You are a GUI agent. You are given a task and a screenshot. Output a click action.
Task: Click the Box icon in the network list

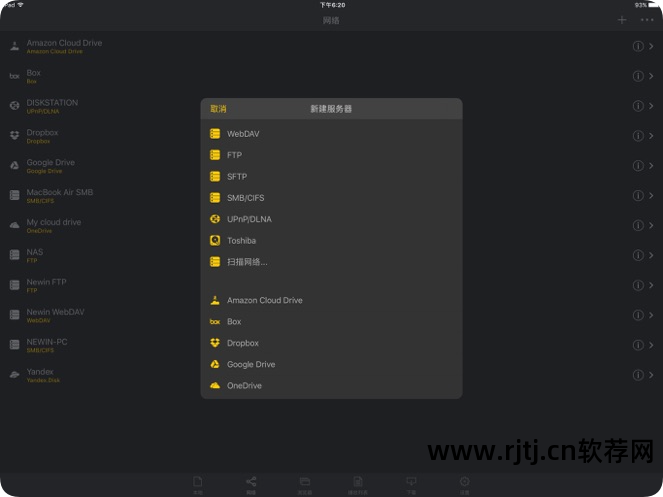click(14, 76)
